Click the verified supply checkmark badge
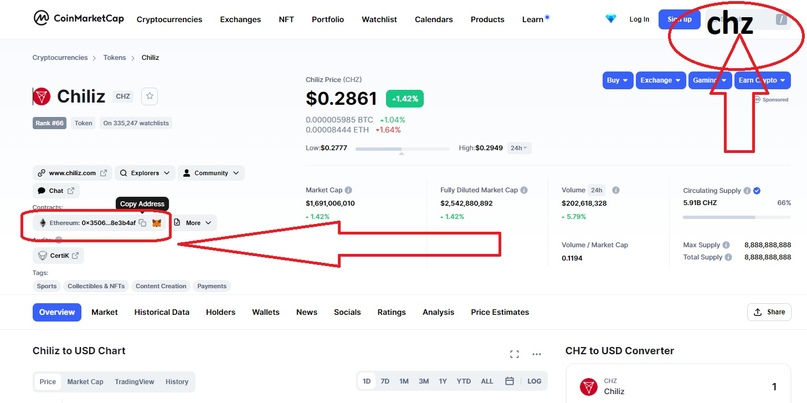 click(757, 190)
